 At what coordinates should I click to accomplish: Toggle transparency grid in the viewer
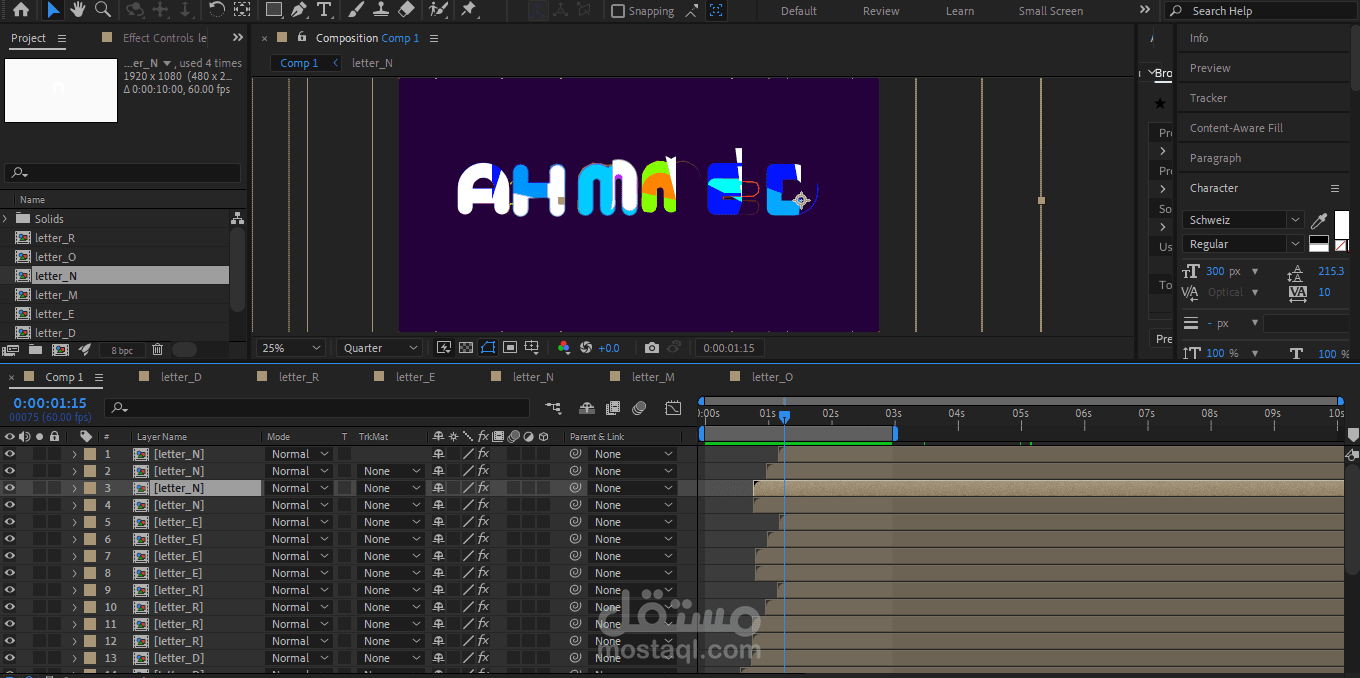[466, 347]
